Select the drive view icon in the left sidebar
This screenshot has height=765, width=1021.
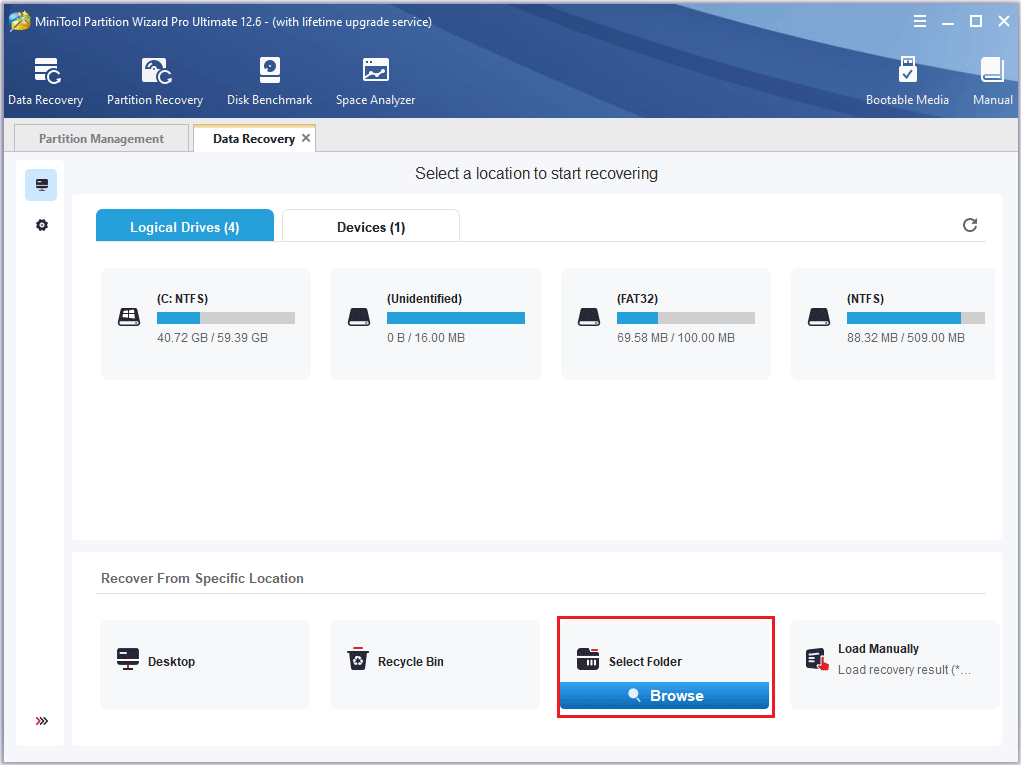(x=41, y=184)
